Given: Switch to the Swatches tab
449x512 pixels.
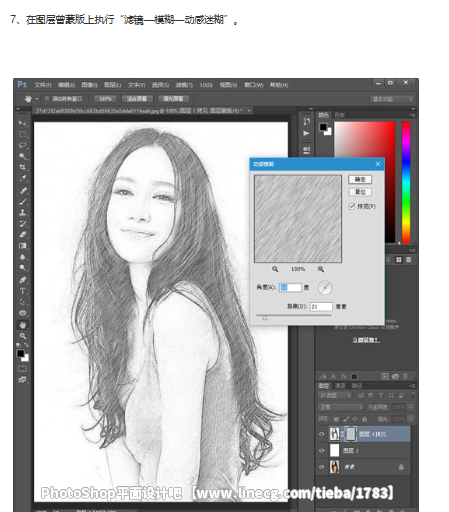Looking at the screenshot, I should click(x=339, y=115).
